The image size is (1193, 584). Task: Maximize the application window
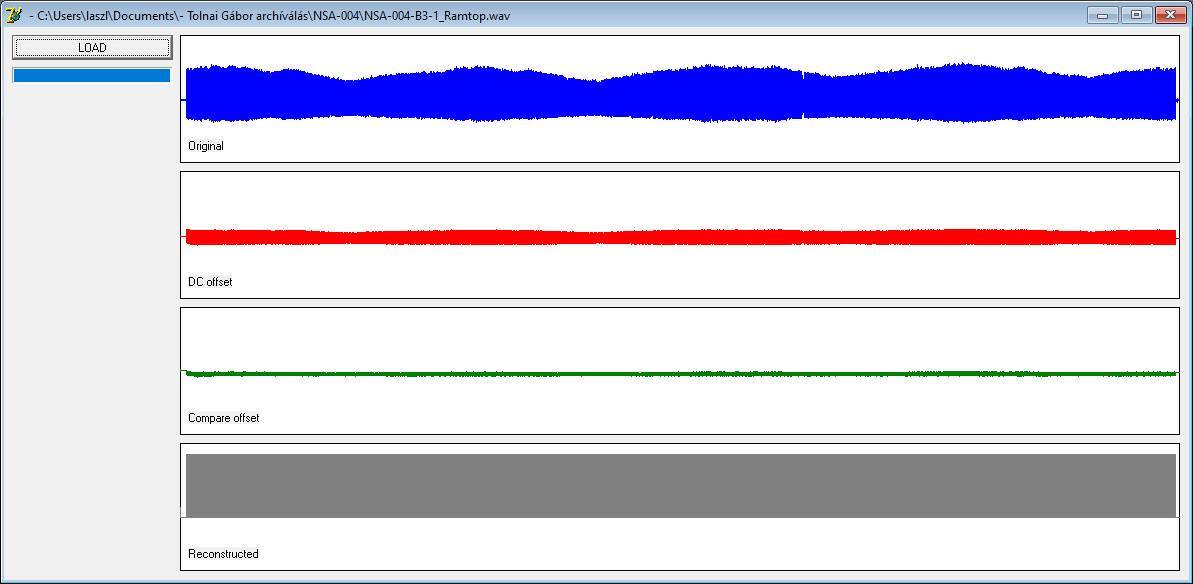pos(1137,14)
